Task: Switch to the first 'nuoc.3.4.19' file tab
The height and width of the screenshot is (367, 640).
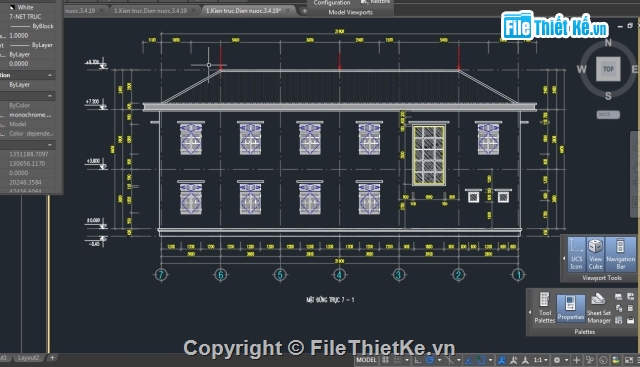Action: tap(80, 11)
